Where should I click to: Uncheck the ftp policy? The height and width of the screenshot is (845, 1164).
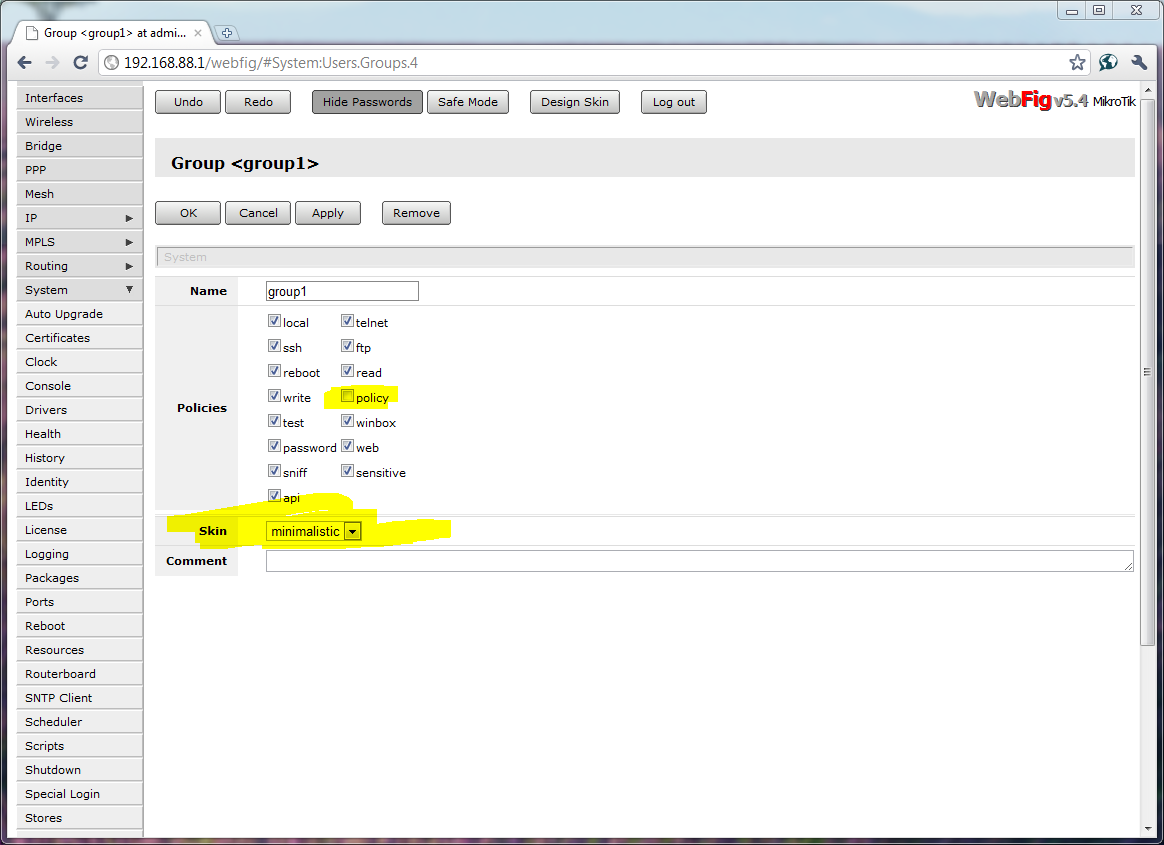347,346
